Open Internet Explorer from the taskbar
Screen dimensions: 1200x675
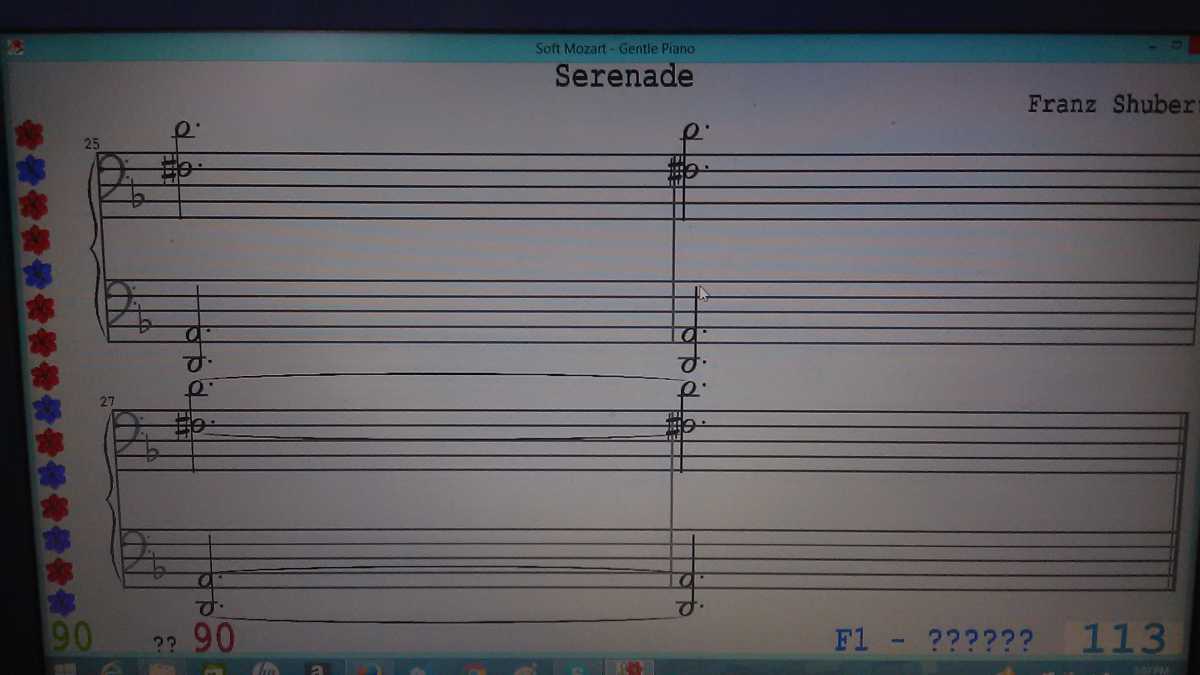click(112, 668)
